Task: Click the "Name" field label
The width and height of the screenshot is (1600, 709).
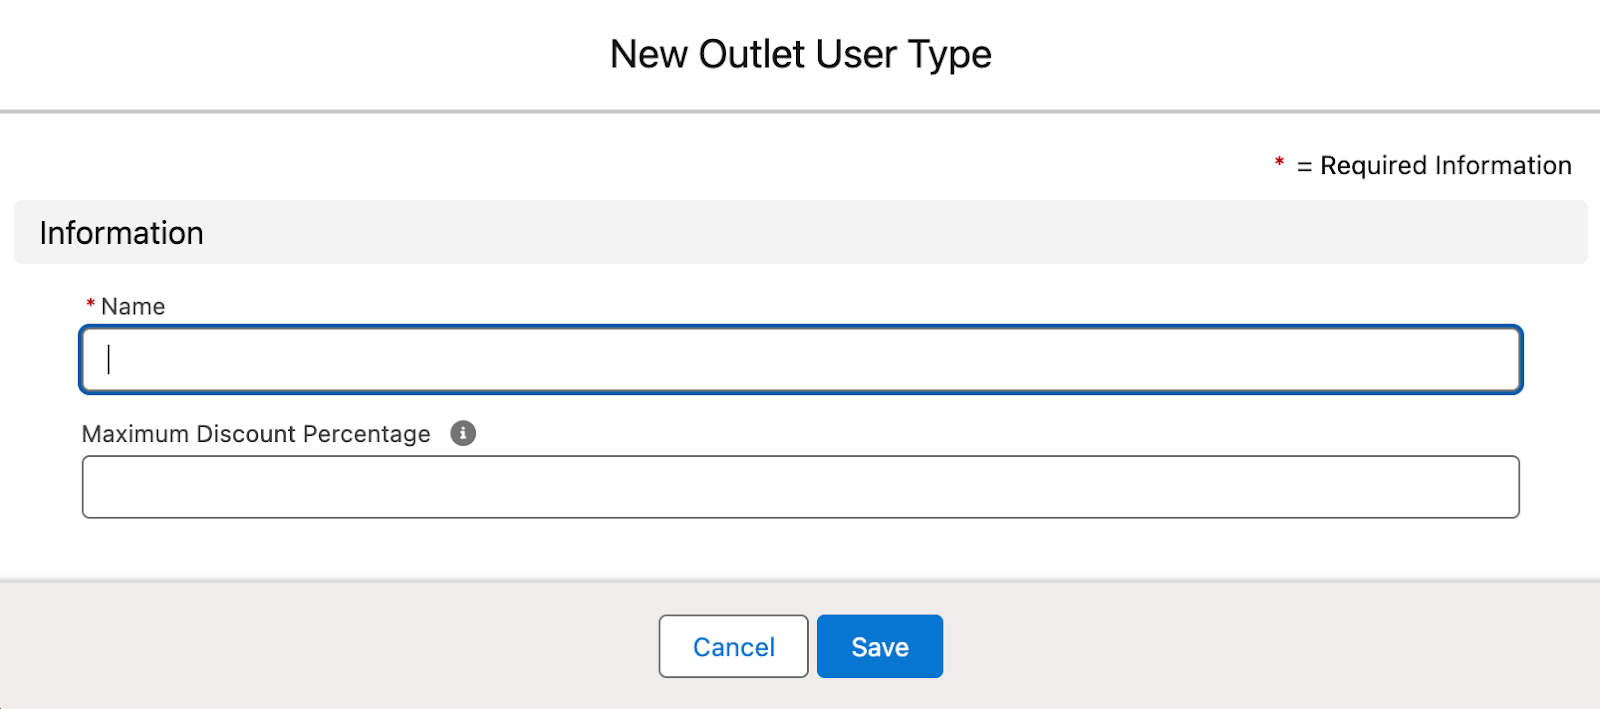Action: [133, 307]
